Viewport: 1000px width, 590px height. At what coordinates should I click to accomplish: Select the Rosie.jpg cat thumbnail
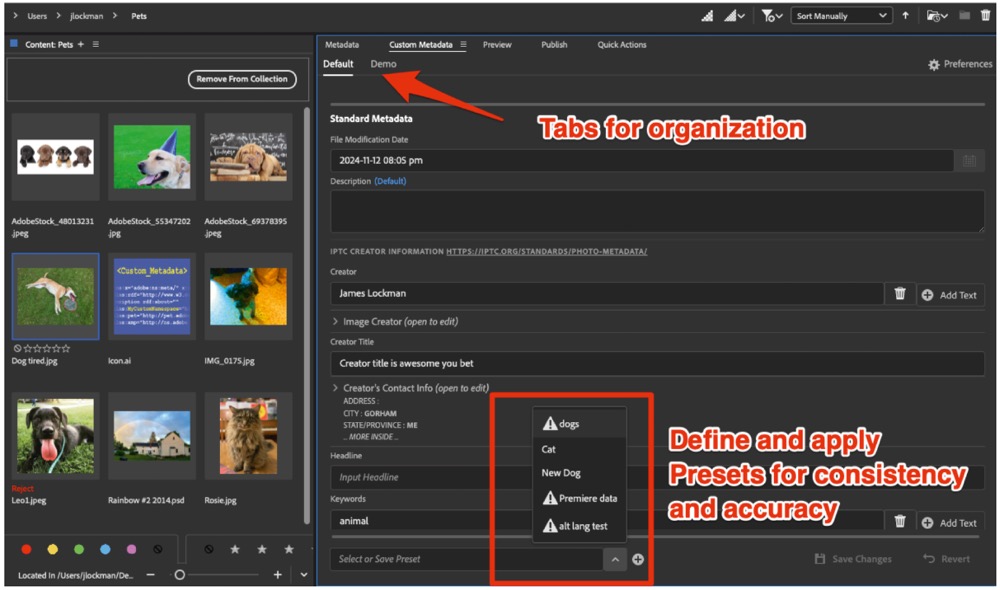pyautogui.click(x=248, y=435)
